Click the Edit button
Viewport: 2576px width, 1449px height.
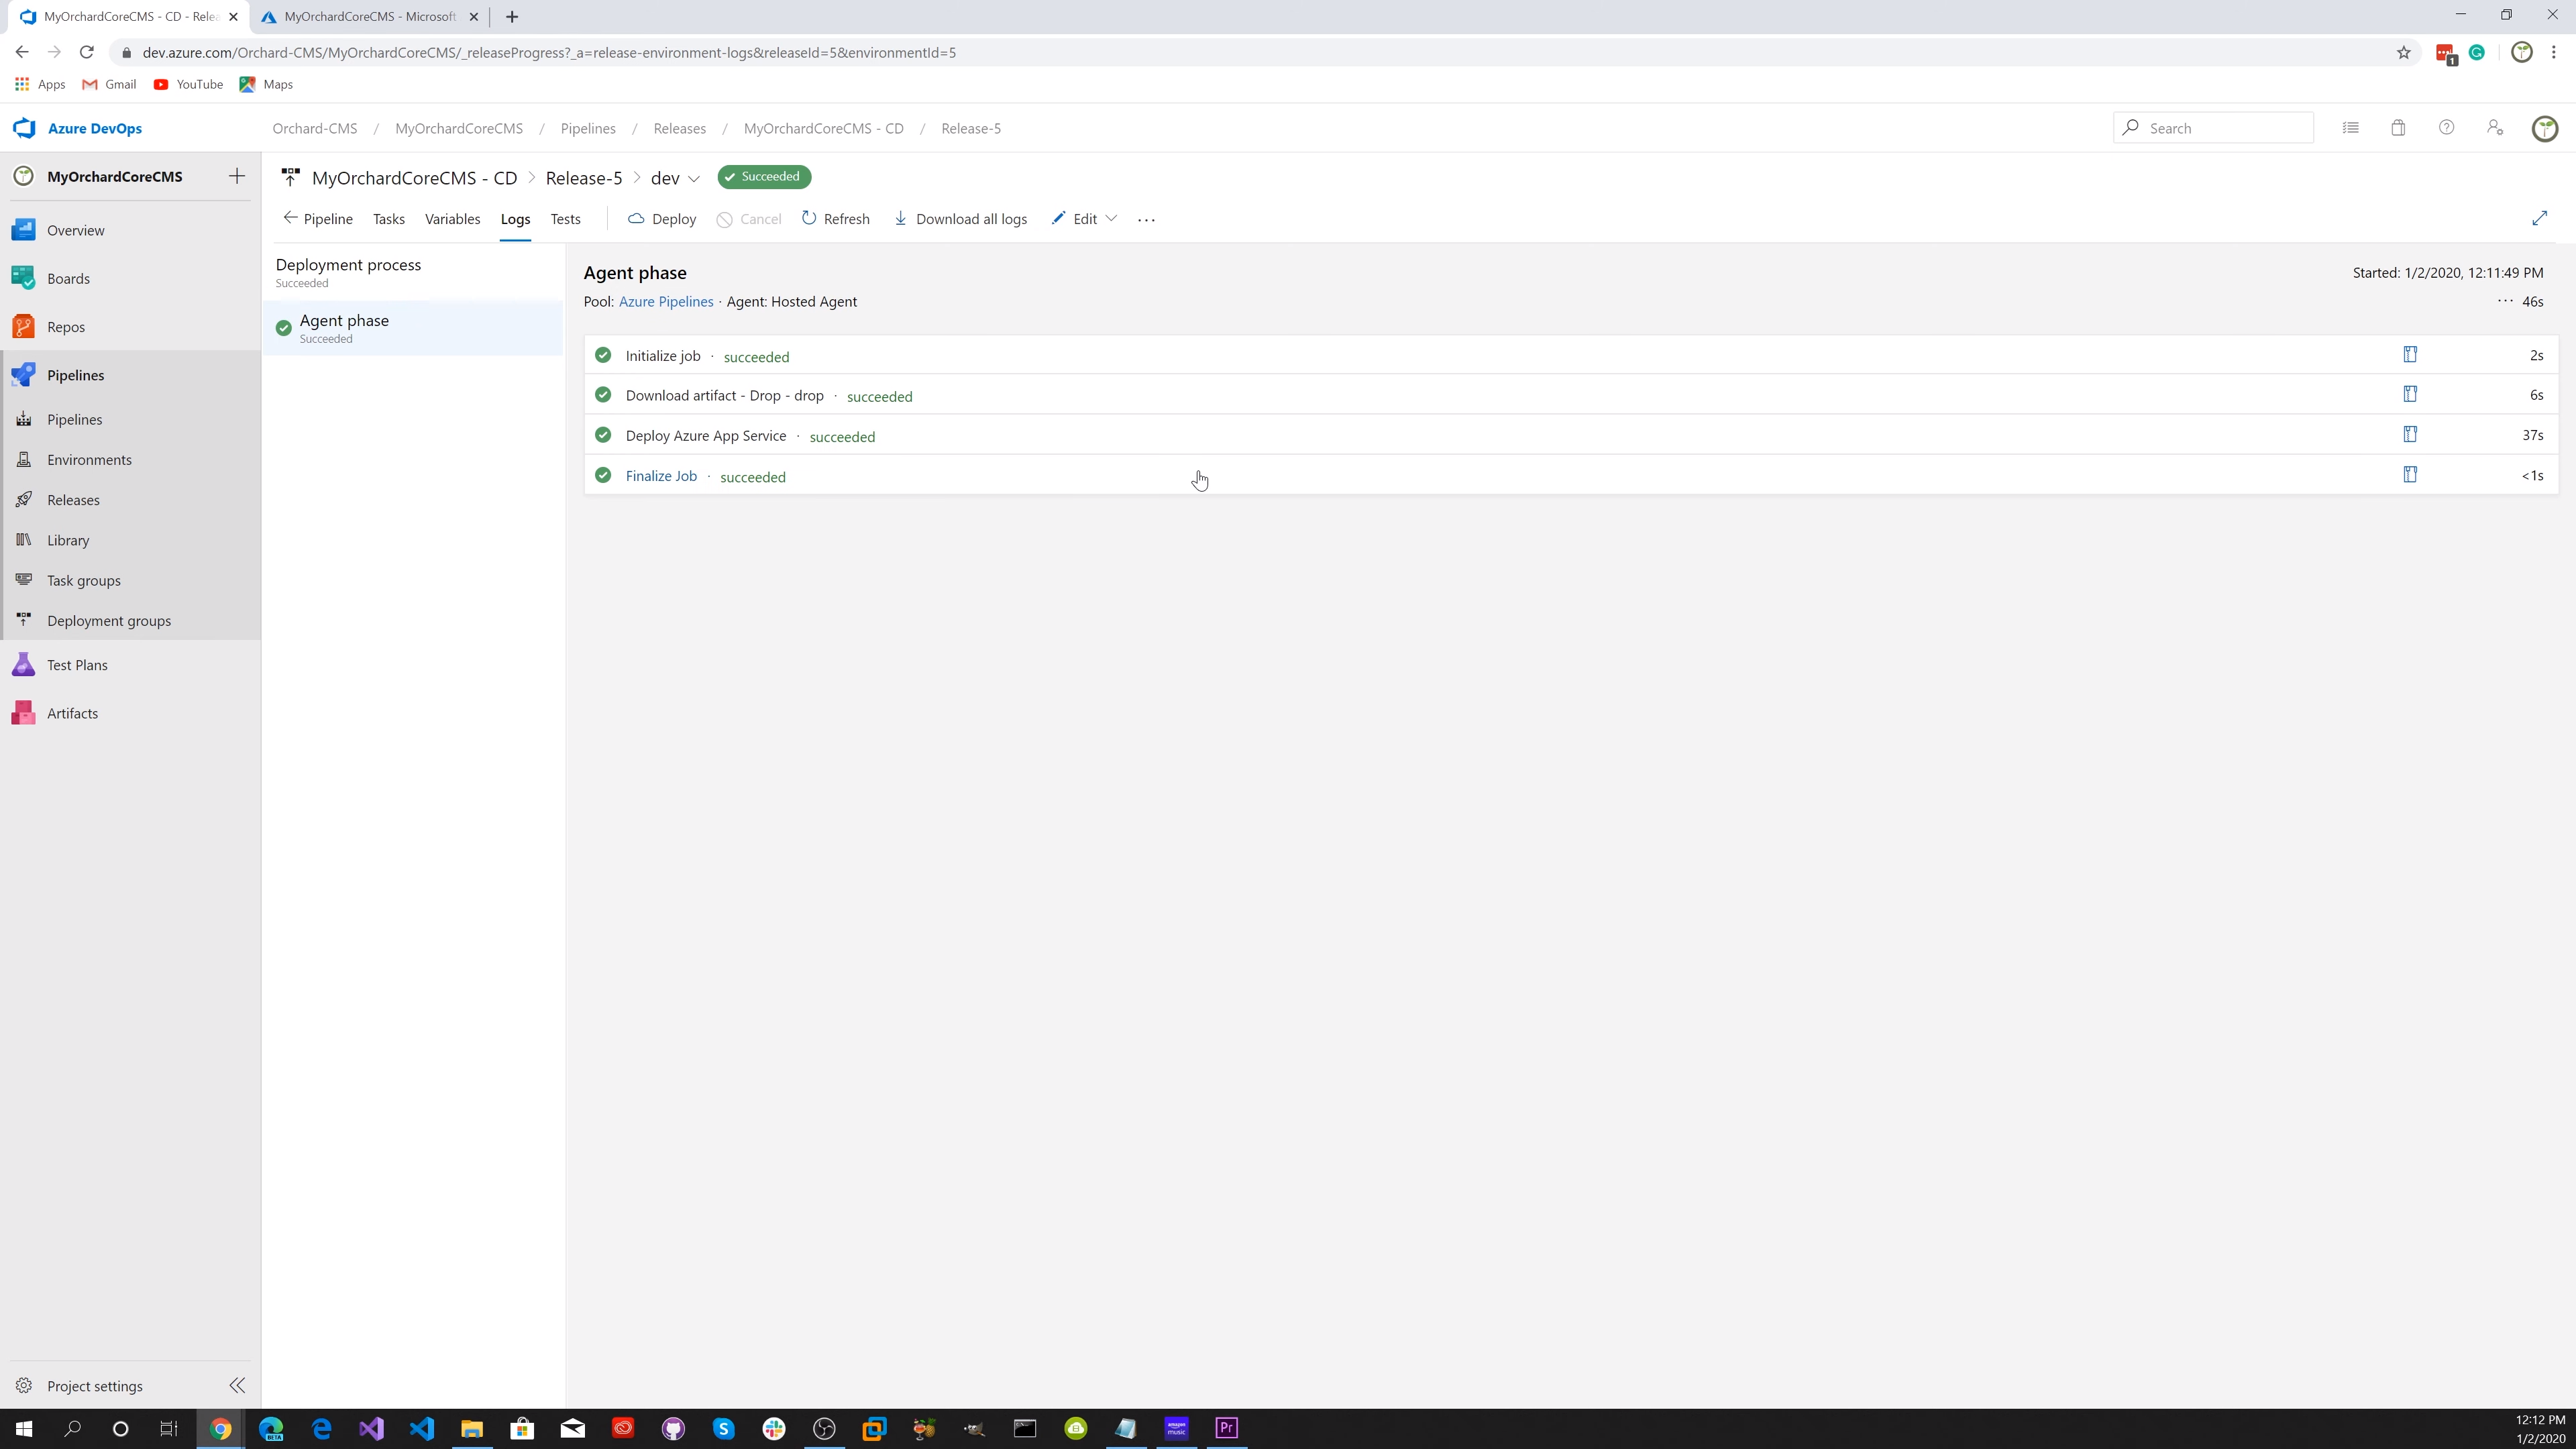point(1074,219)
